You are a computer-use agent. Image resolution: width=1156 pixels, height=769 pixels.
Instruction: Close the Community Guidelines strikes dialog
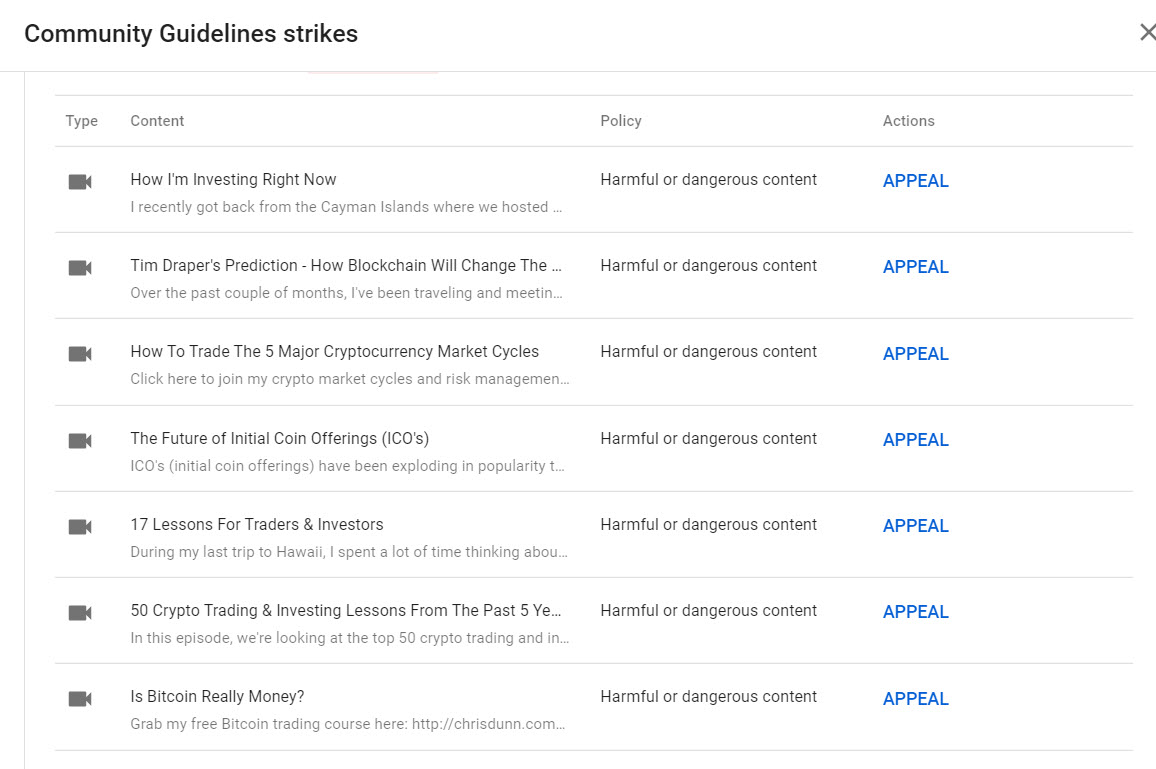click(1146, 32)
